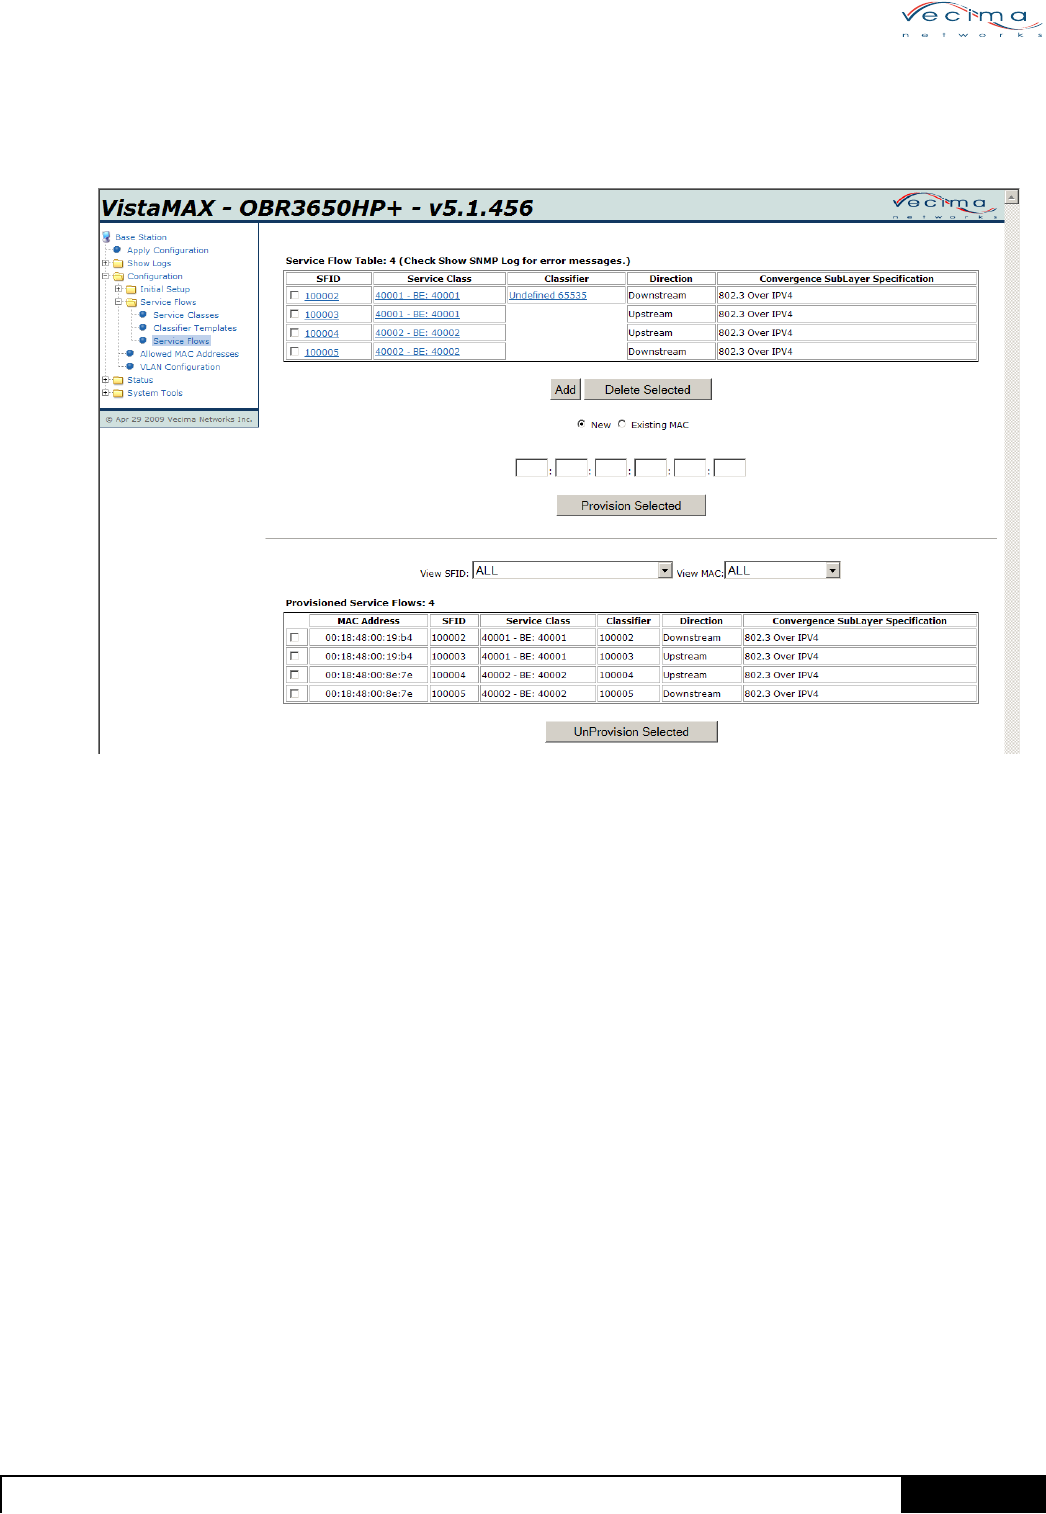The image size is (1046, 1514).
Task: Click the Initial Setup folder icon
Action: point(131,289)
